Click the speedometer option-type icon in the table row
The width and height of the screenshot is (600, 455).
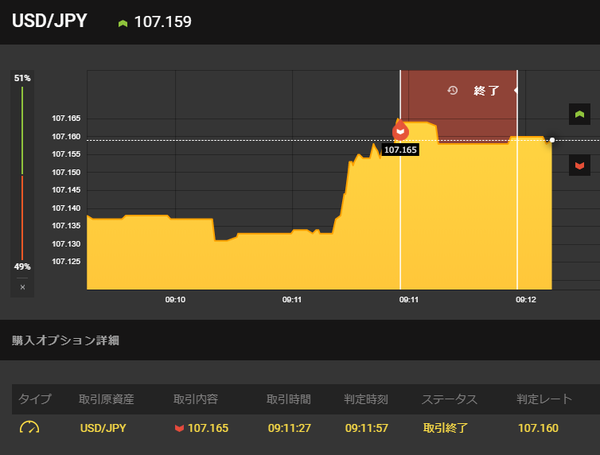pyautogui.click(x=29, y=427)
